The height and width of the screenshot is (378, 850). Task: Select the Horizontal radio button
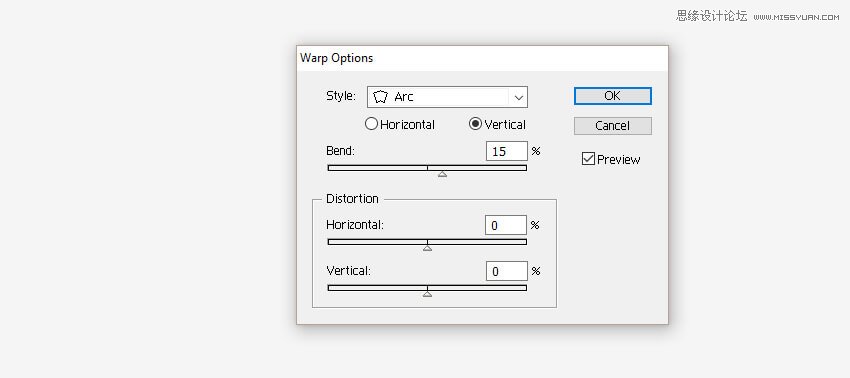pos(371,124)
